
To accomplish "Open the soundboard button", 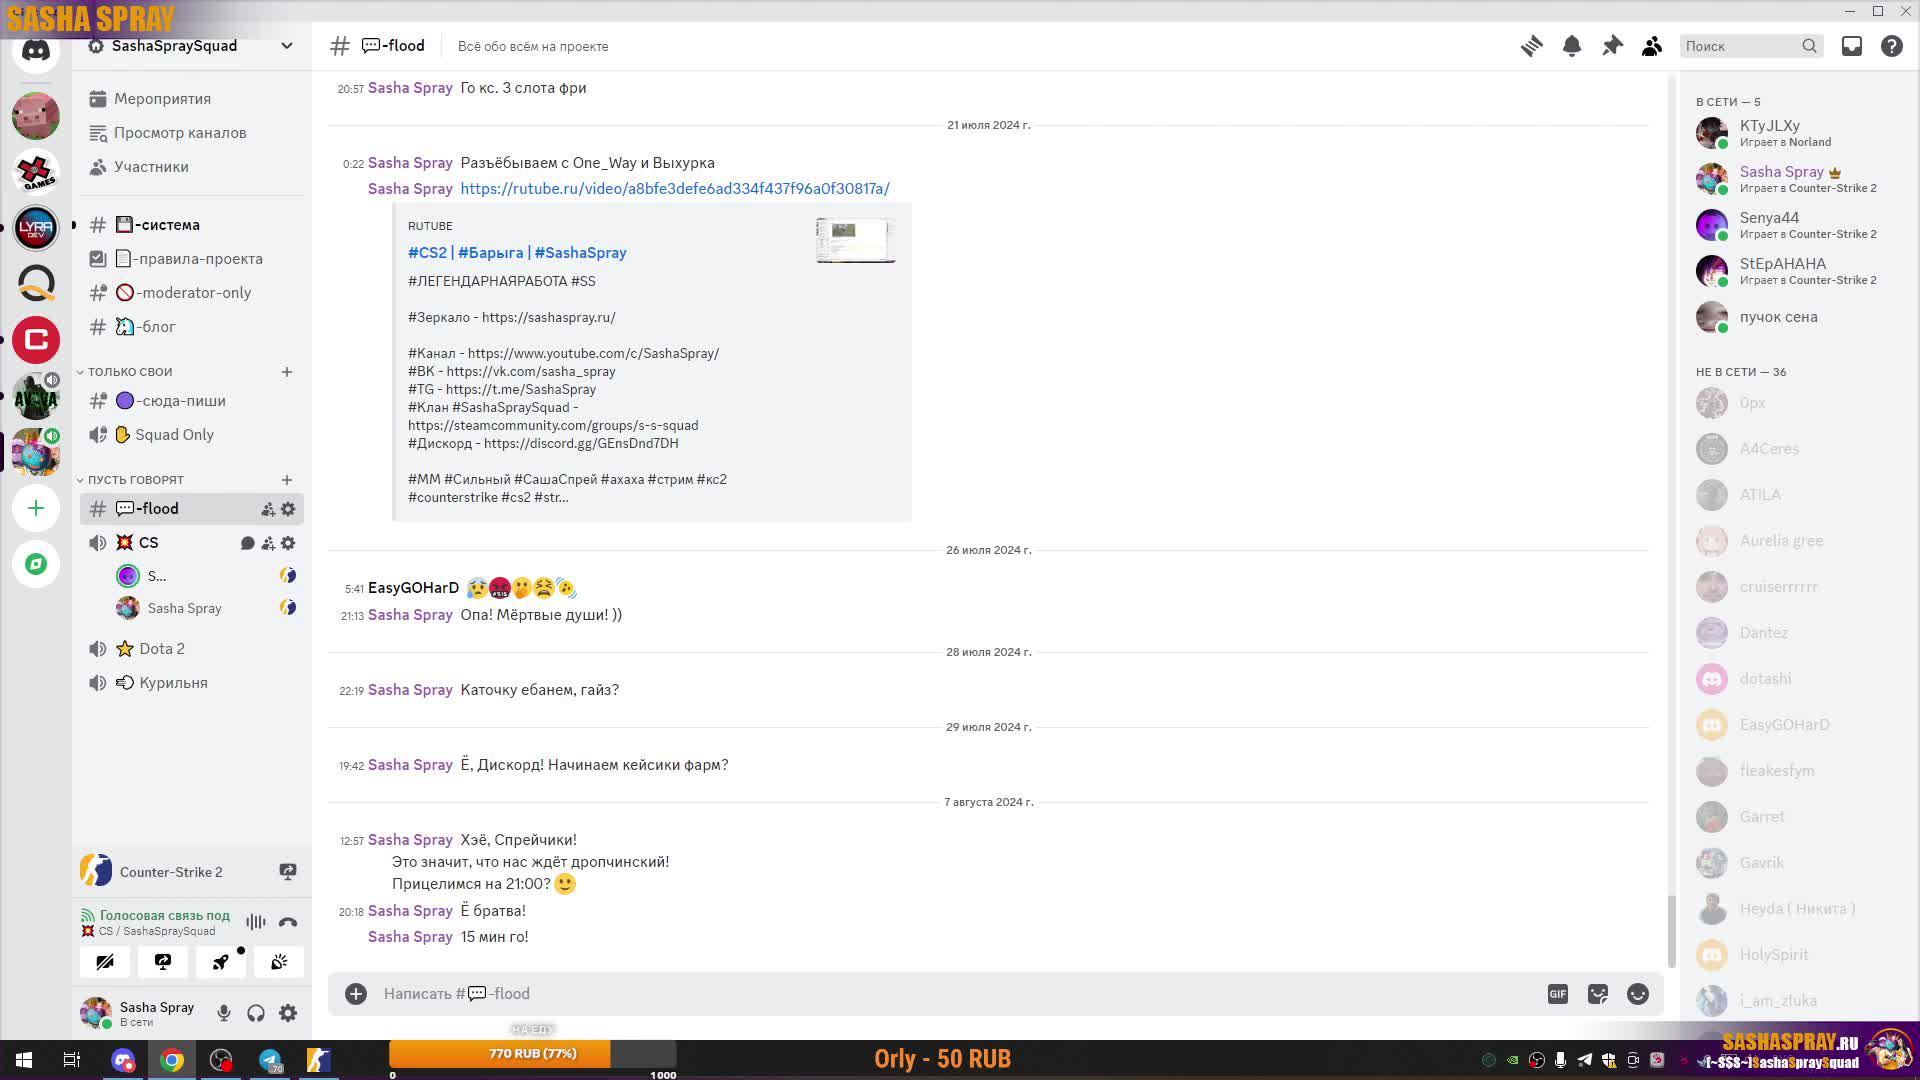I will pyautogui.click(x=279, y=962).
